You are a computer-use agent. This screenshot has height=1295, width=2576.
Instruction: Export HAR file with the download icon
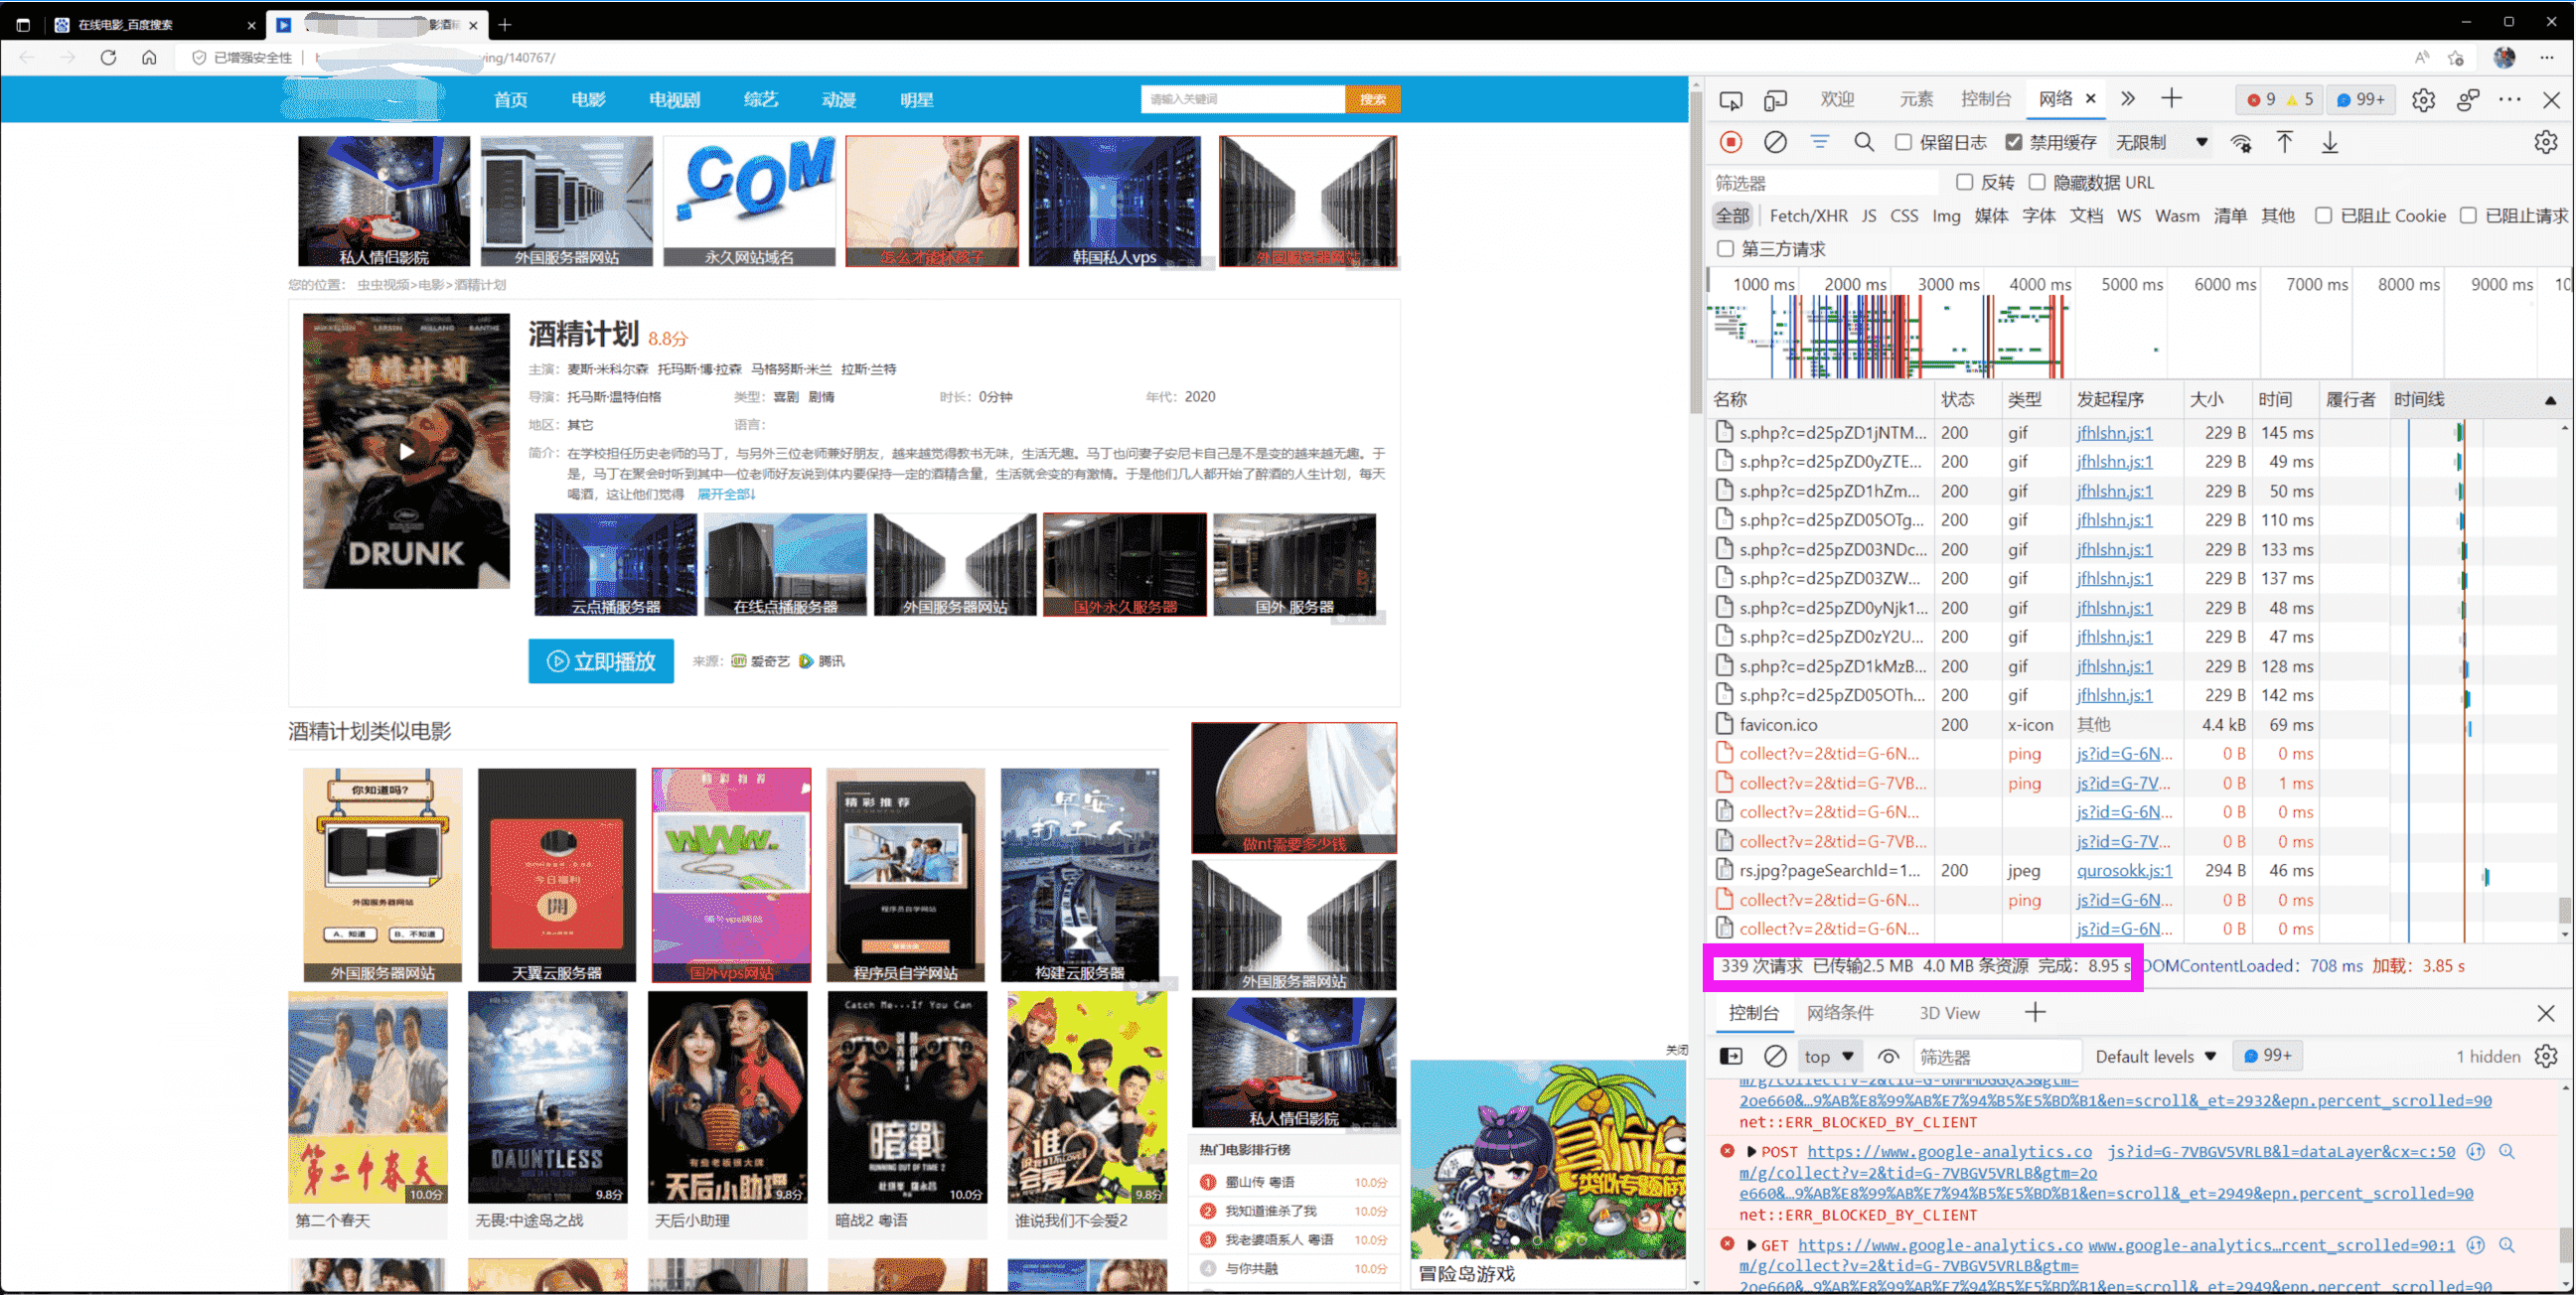pyautogui.click(x=2330, y=143)
